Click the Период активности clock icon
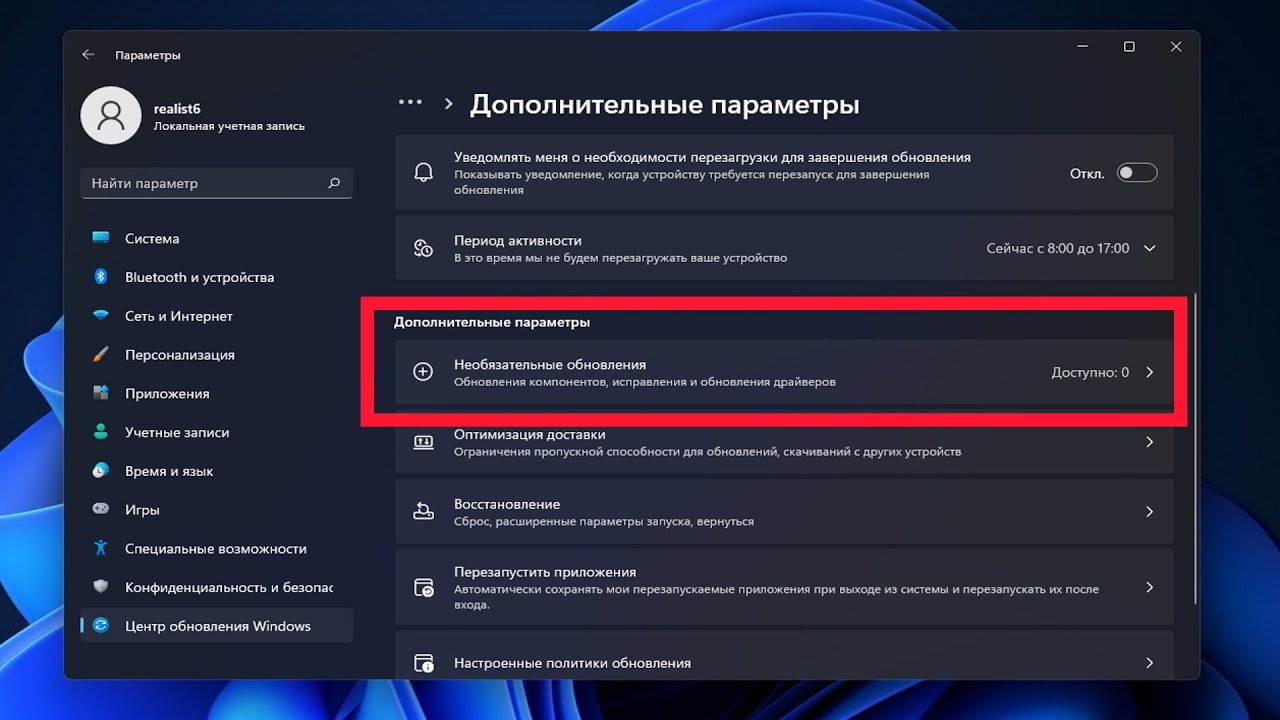 coord(423,248)
